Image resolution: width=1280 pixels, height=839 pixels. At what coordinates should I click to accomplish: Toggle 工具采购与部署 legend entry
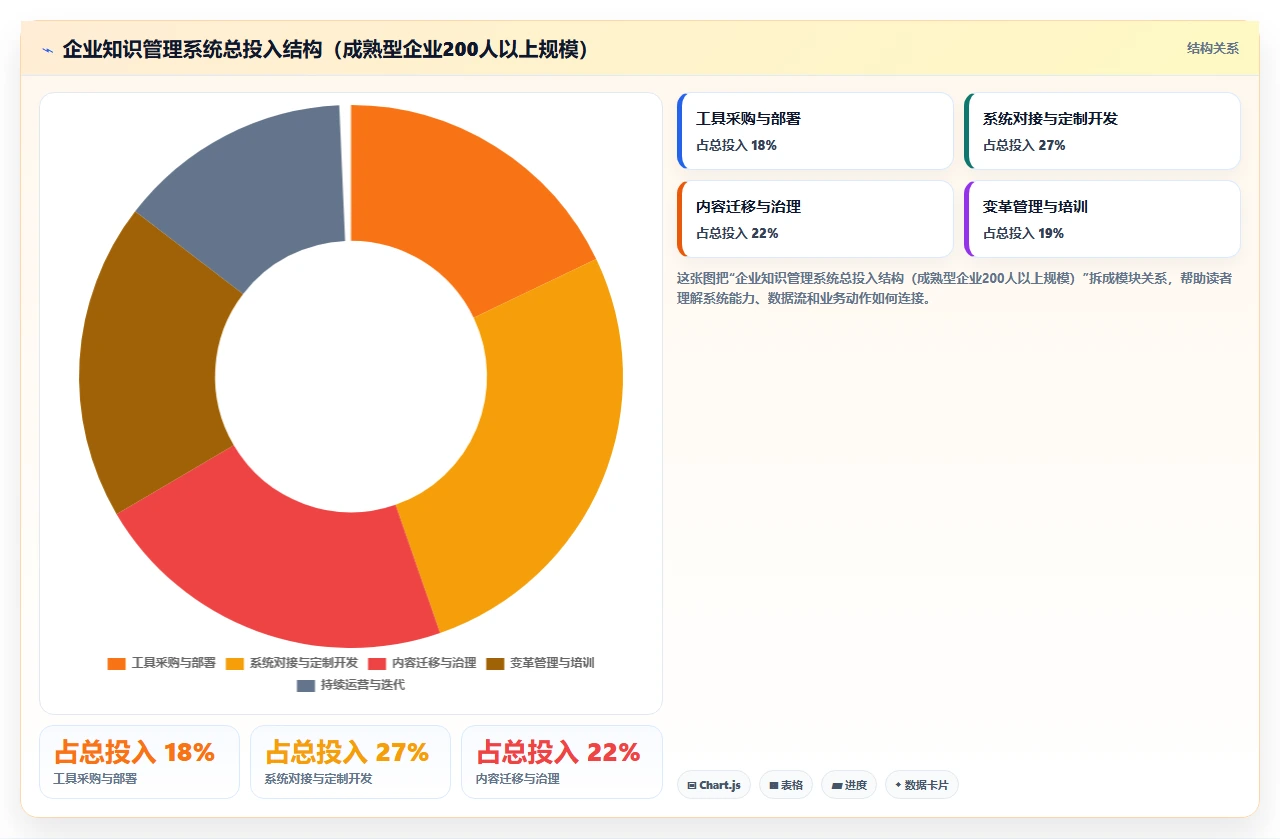pos(162,663)
